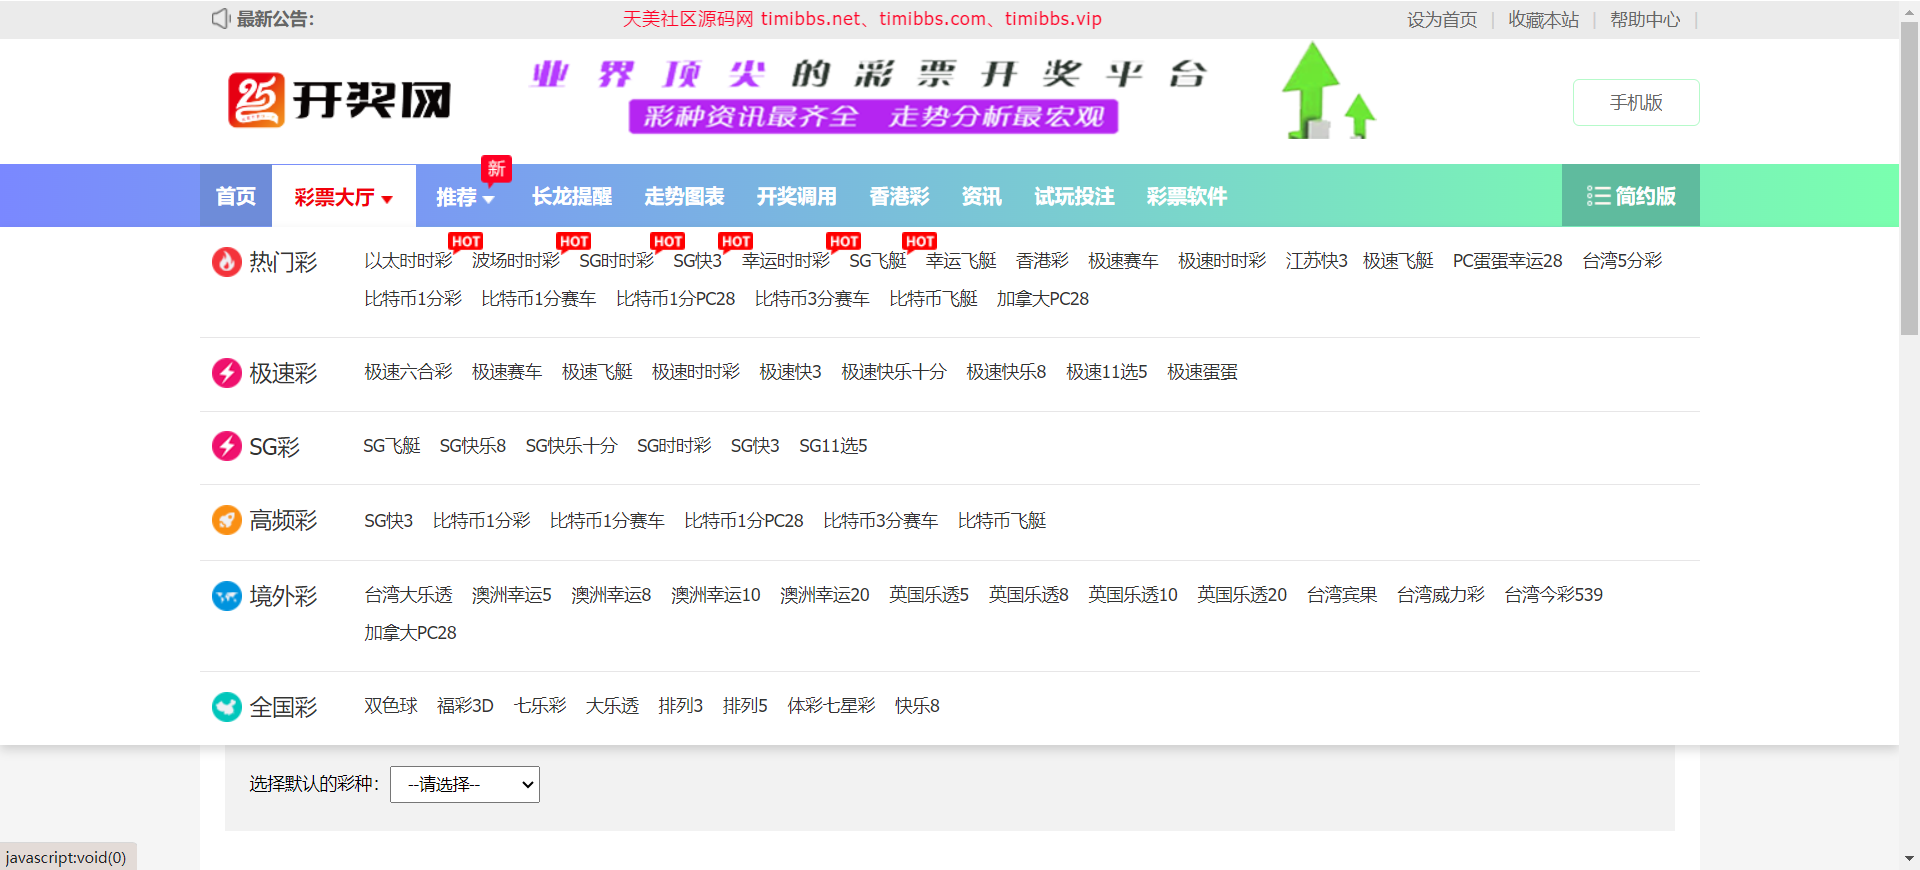
Task: Open 江苏快3 lottery
Action: [1316, 261]
